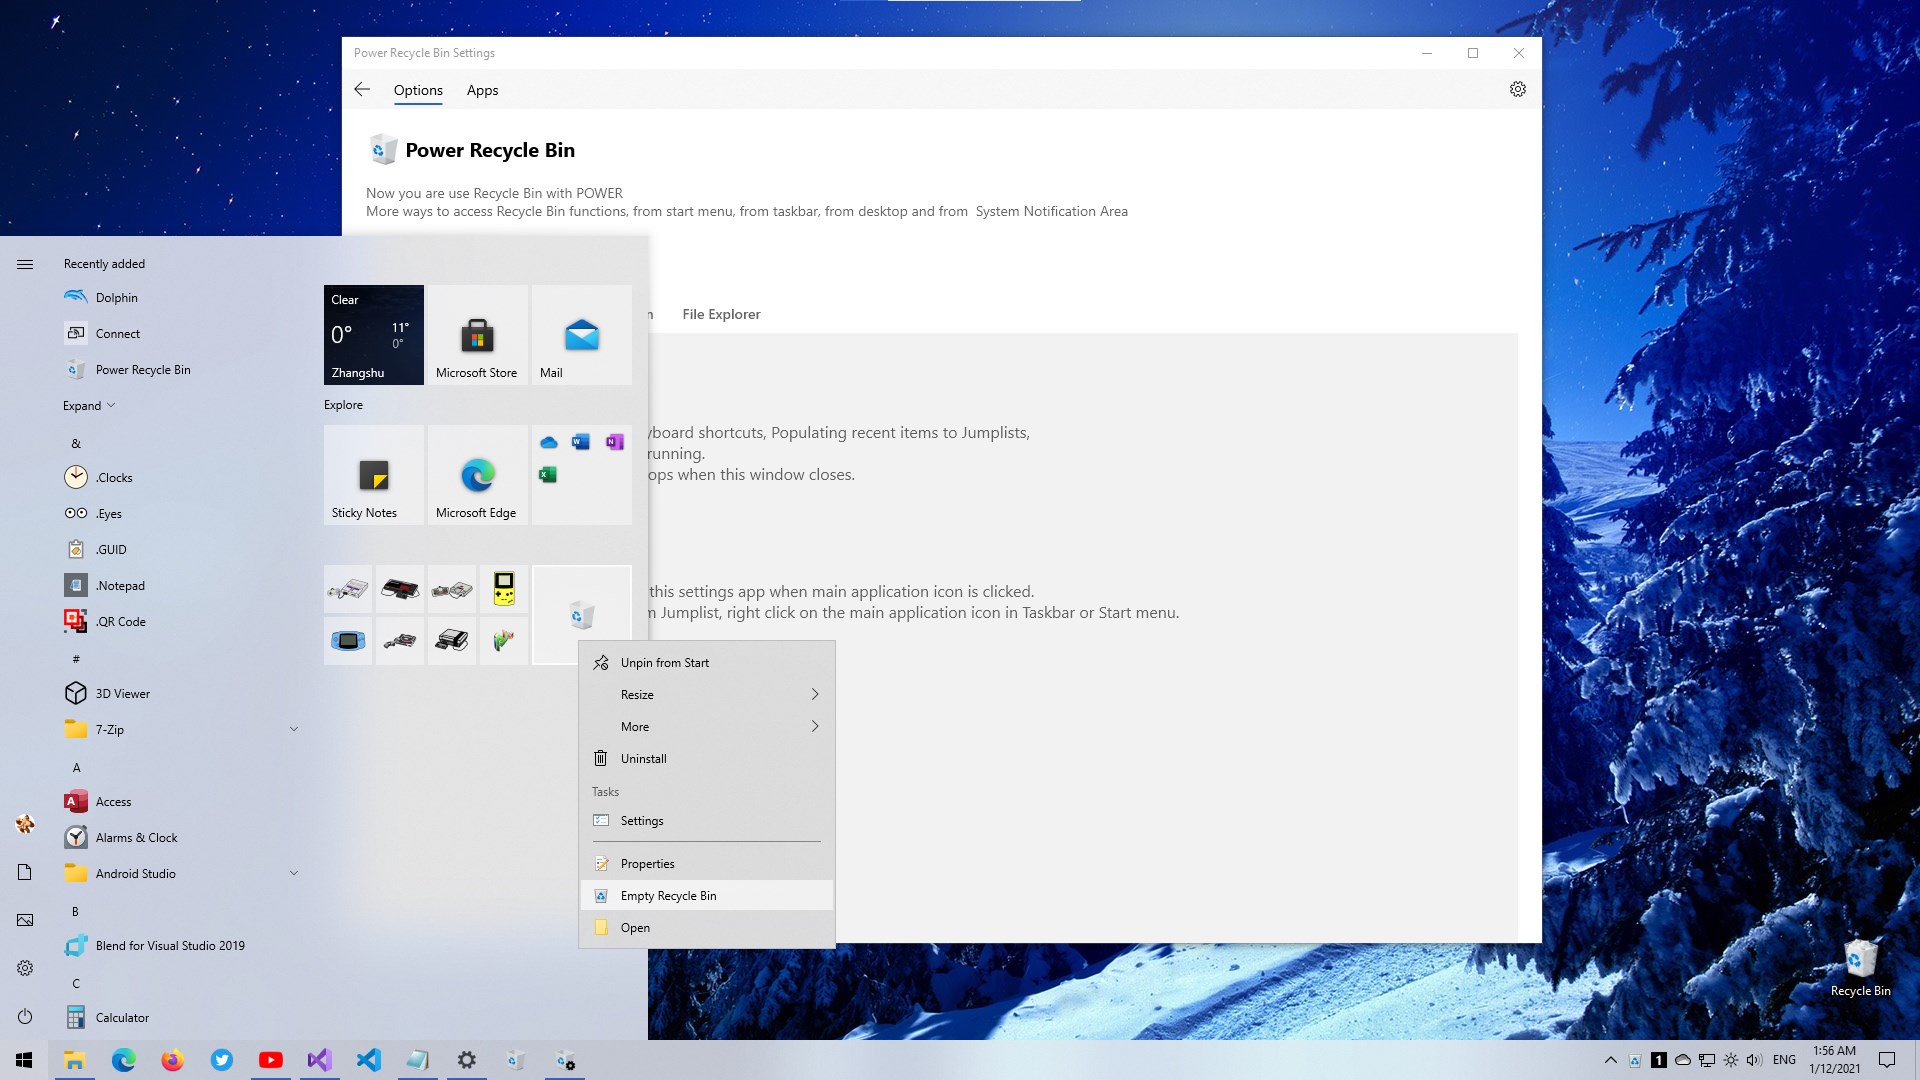This screenshot has width=1920, height=1080.
Task: Click the Explore tile group header
Action: point(343,405)
